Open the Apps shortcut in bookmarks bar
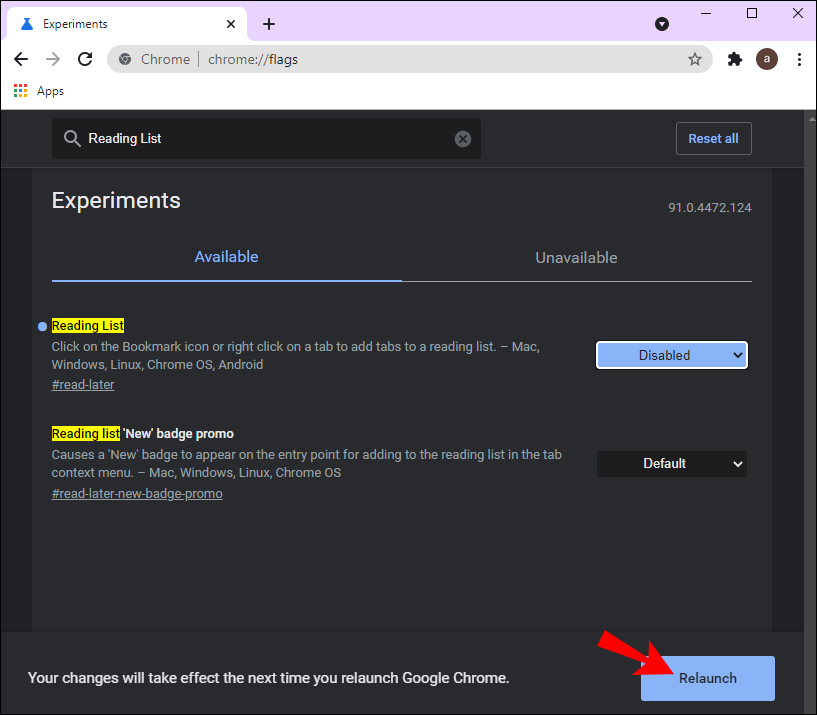Image resolution: width=817 pixels, height=715 pixels. tap(39, 91)
